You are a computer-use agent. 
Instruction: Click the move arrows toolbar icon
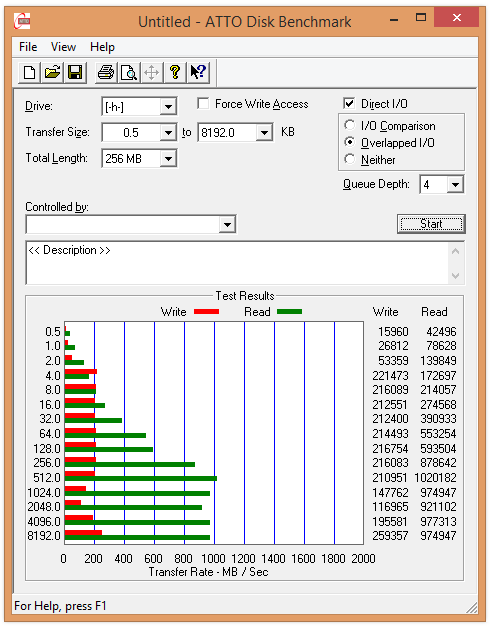point(151,72)
